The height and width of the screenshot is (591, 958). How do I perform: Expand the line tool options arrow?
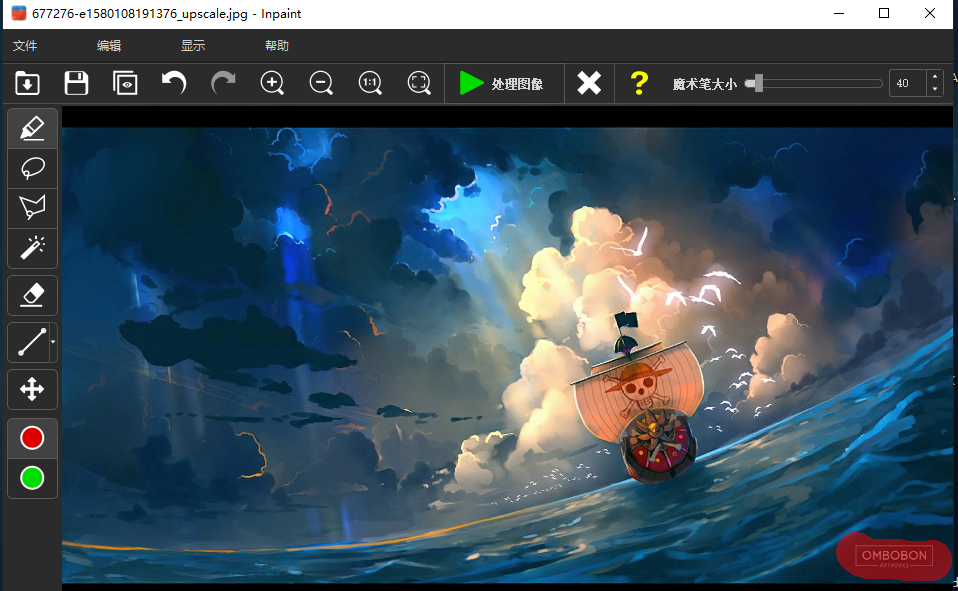(53, 342)
